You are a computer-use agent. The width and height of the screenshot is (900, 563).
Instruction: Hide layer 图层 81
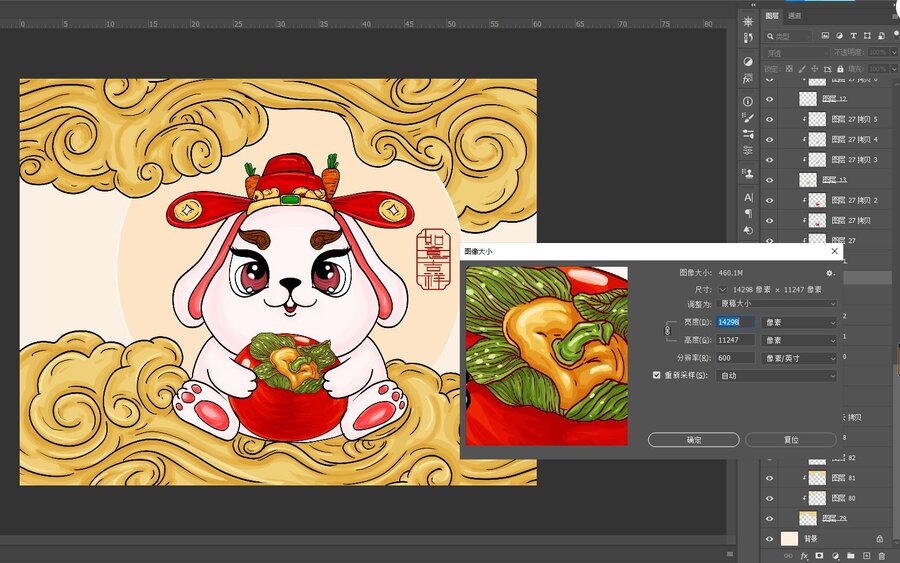point(769,478)
